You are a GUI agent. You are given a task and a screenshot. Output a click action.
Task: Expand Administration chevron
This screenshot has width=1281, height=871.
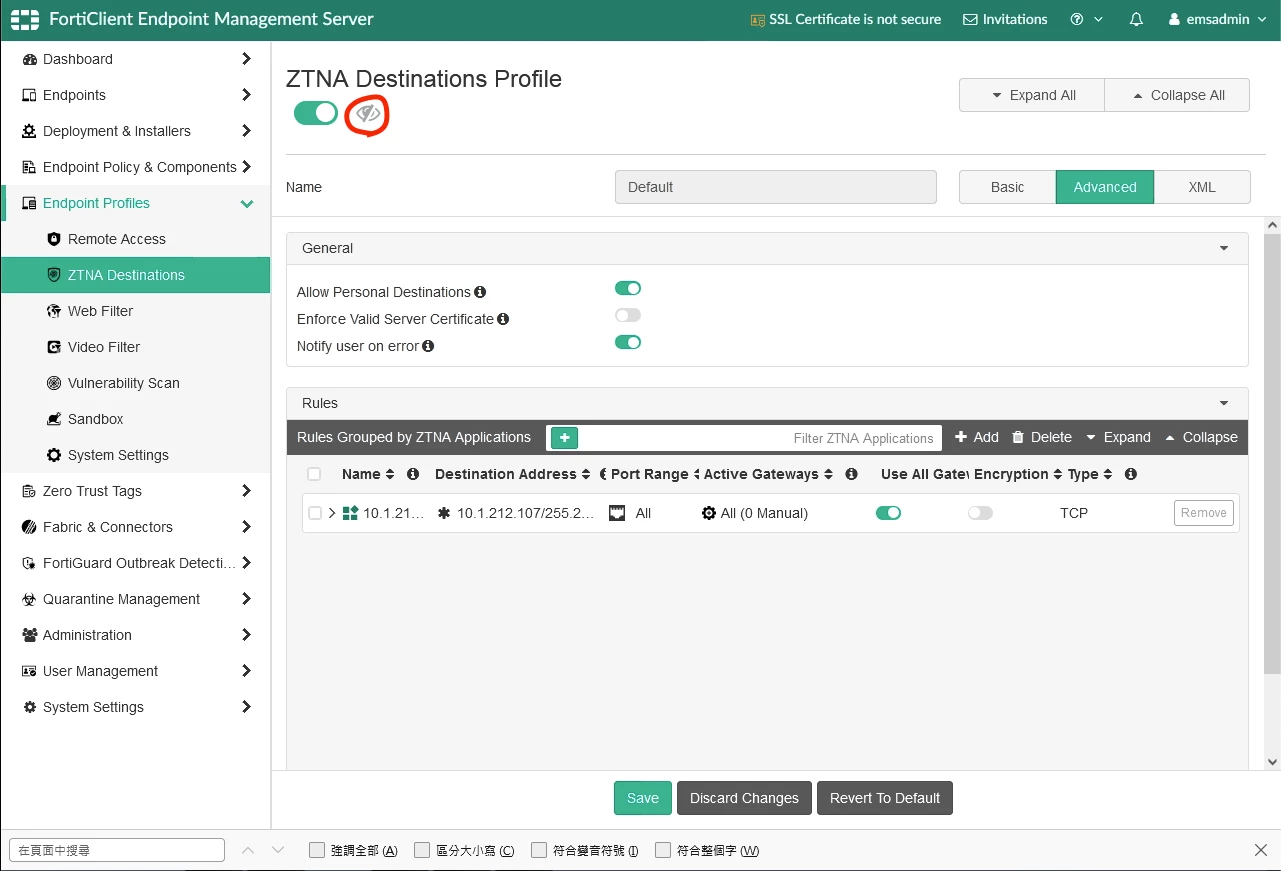pos(246,635)
